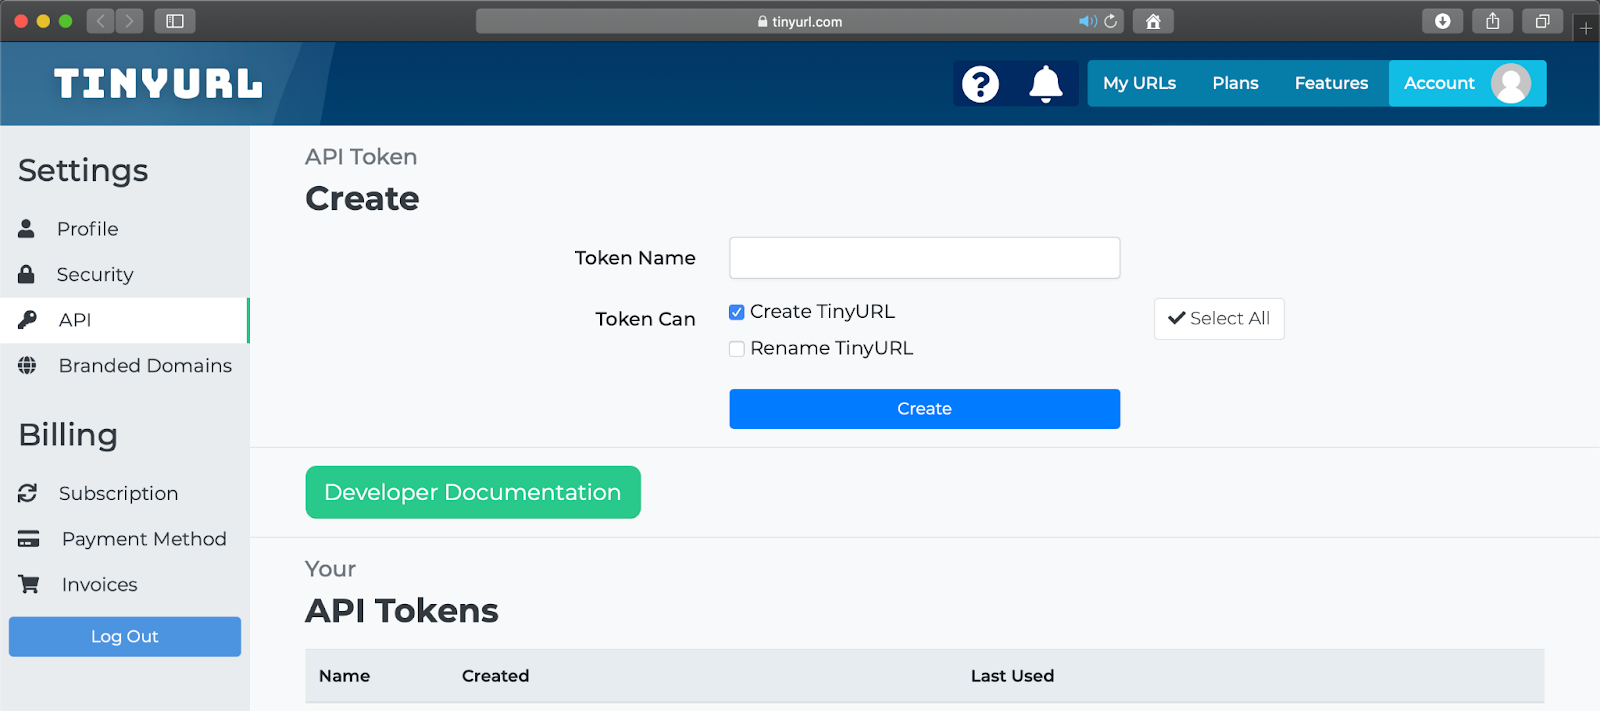Select API settings item
This screenshot has height=711, width=1600.
click(x=124, y=320)
